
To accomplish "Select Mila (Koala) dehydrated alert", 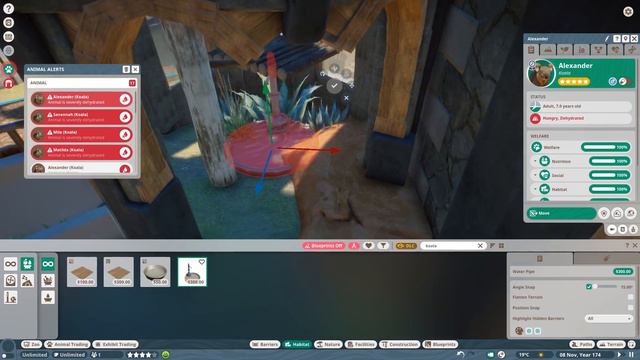I will [81, 135].
